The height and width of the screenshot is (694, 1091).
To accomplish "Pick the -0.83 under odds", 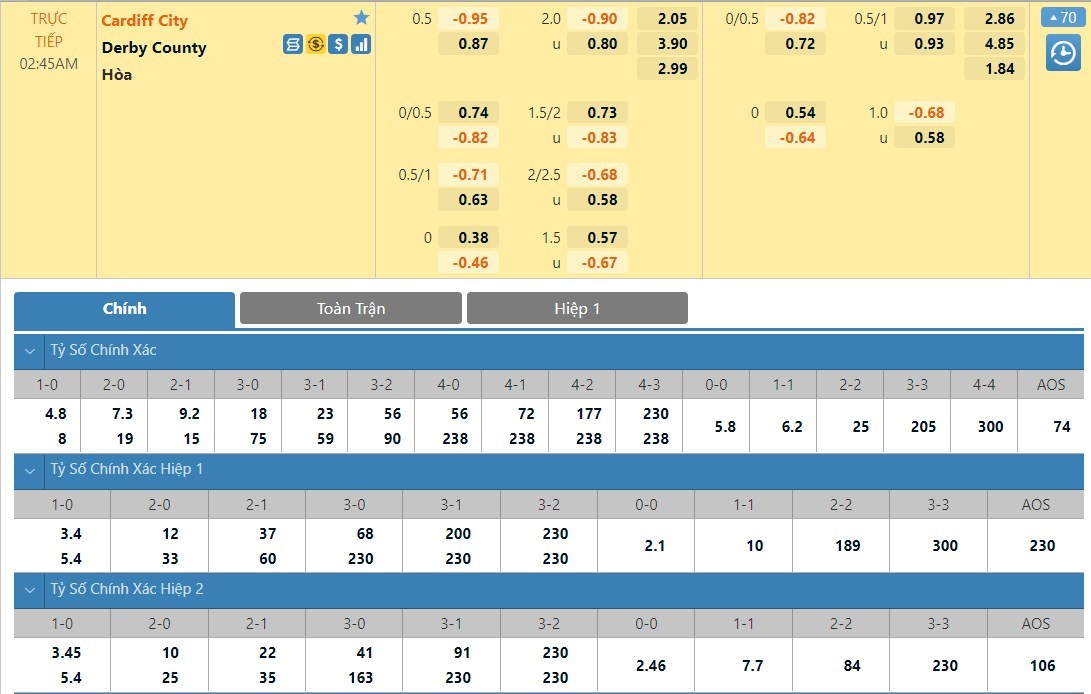I will click(598, 138).
